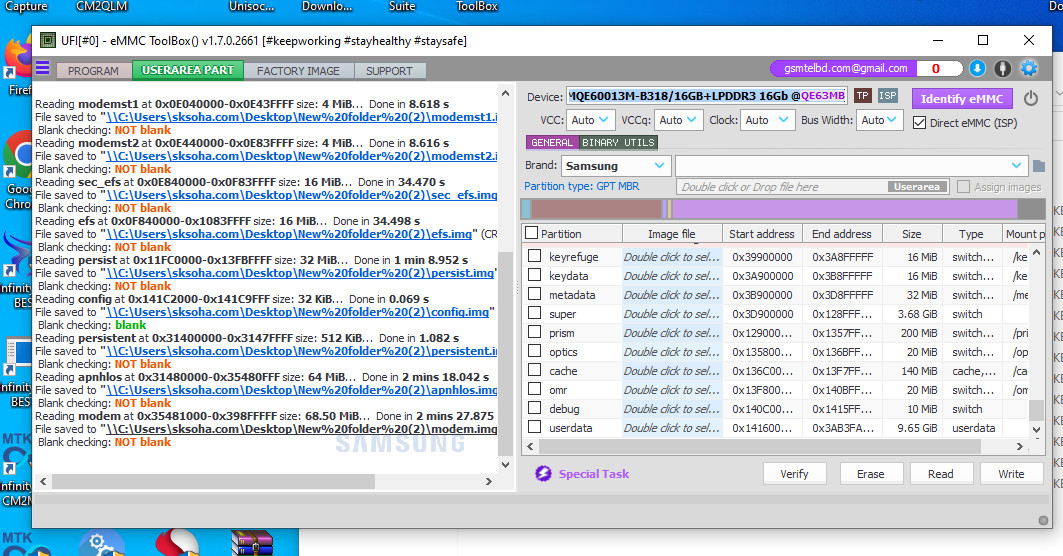This screenshot has width=1063, height=556.
Task: Switch to the BINARY UTILS tab
Action: [618, 143]
